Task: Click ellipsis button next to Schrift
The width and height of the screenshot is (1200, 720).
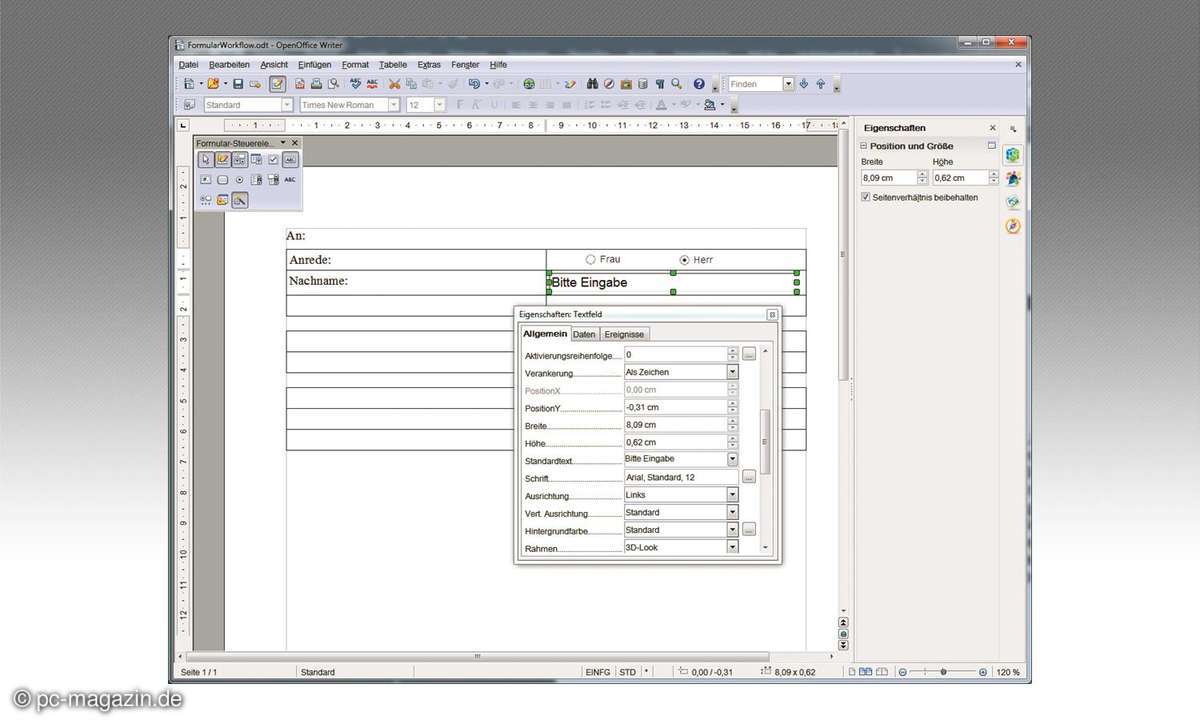Action: point(749,477)
